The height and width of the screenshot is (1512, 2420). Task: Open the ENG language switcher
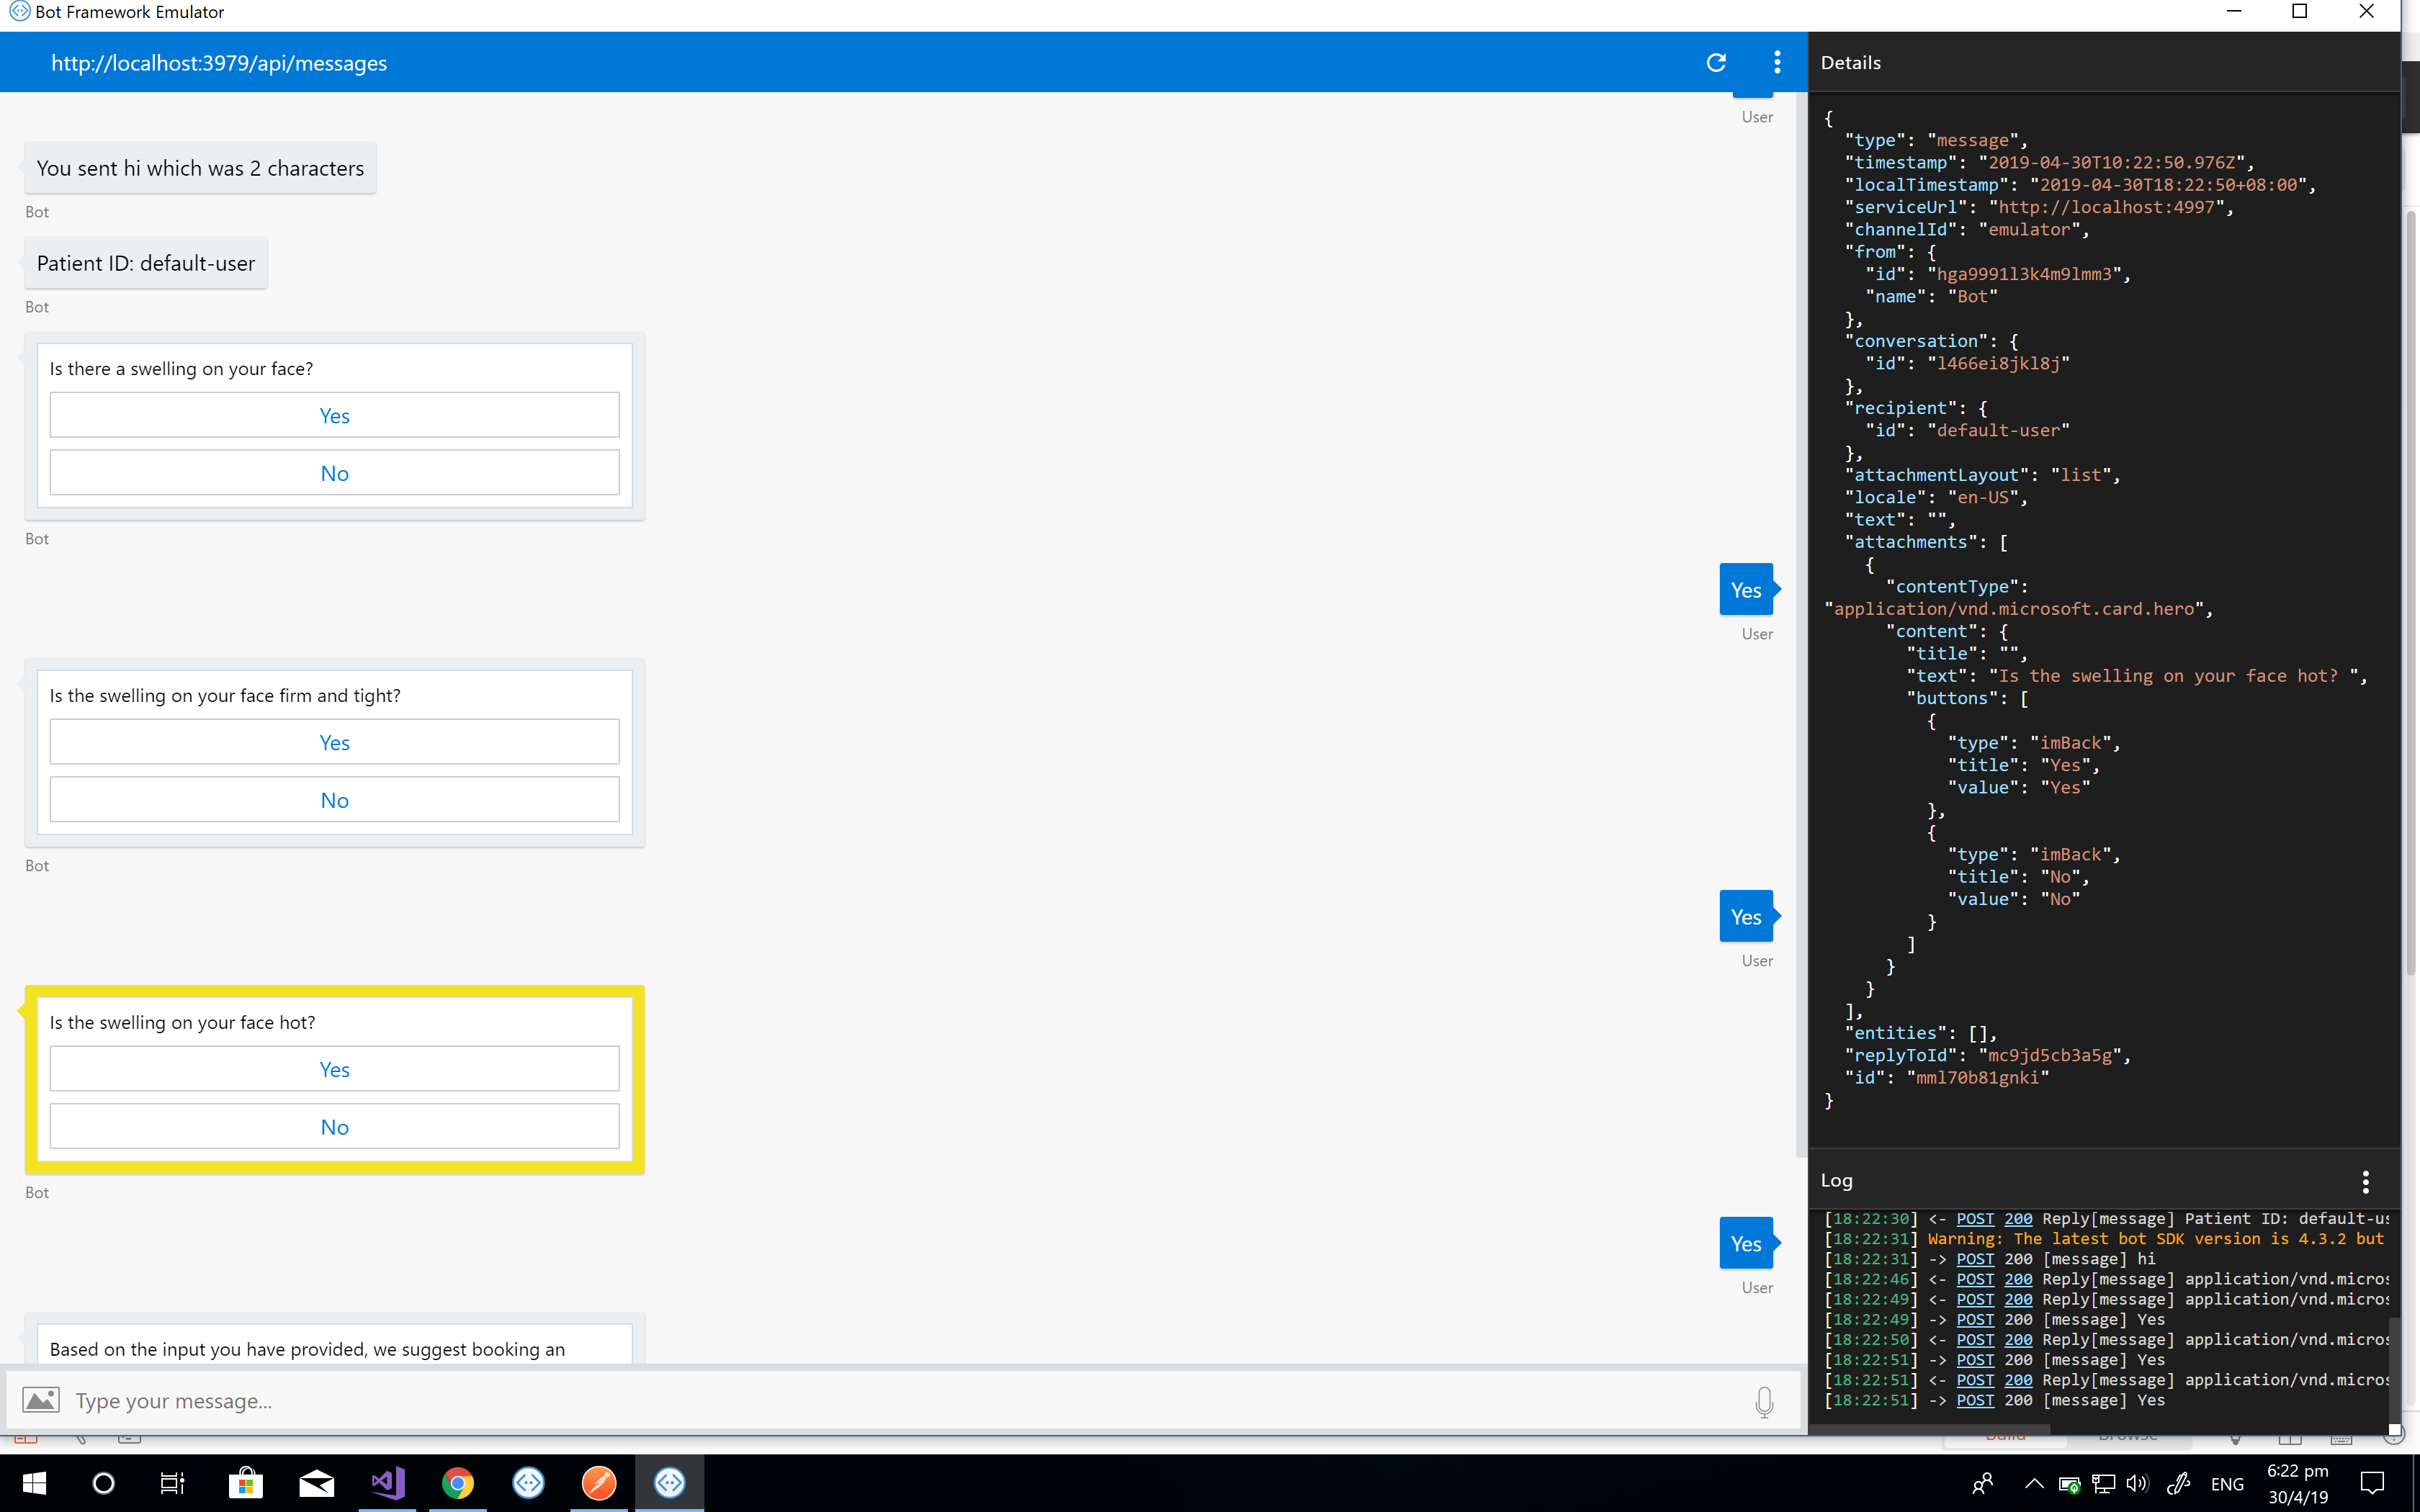(2228, 1483)
